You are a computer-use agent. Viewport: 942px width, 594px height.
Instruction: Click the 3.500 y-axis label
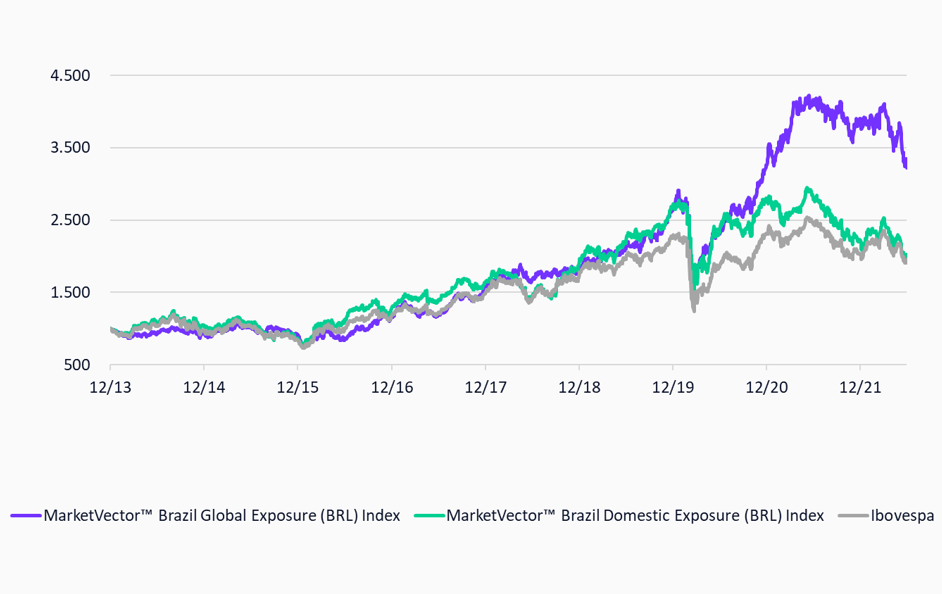(70, 148)
